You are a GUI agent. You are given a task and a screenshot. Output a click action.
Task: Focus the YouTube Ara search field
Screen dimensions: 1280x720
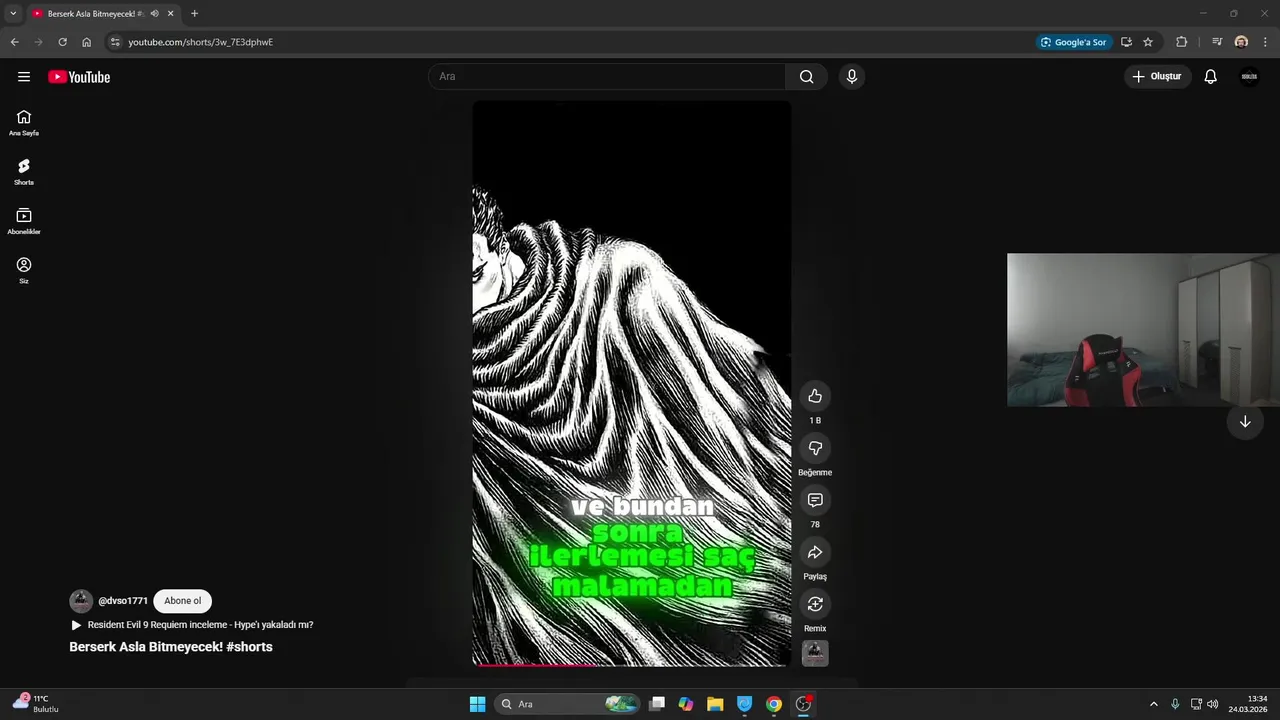pos(607,77)
